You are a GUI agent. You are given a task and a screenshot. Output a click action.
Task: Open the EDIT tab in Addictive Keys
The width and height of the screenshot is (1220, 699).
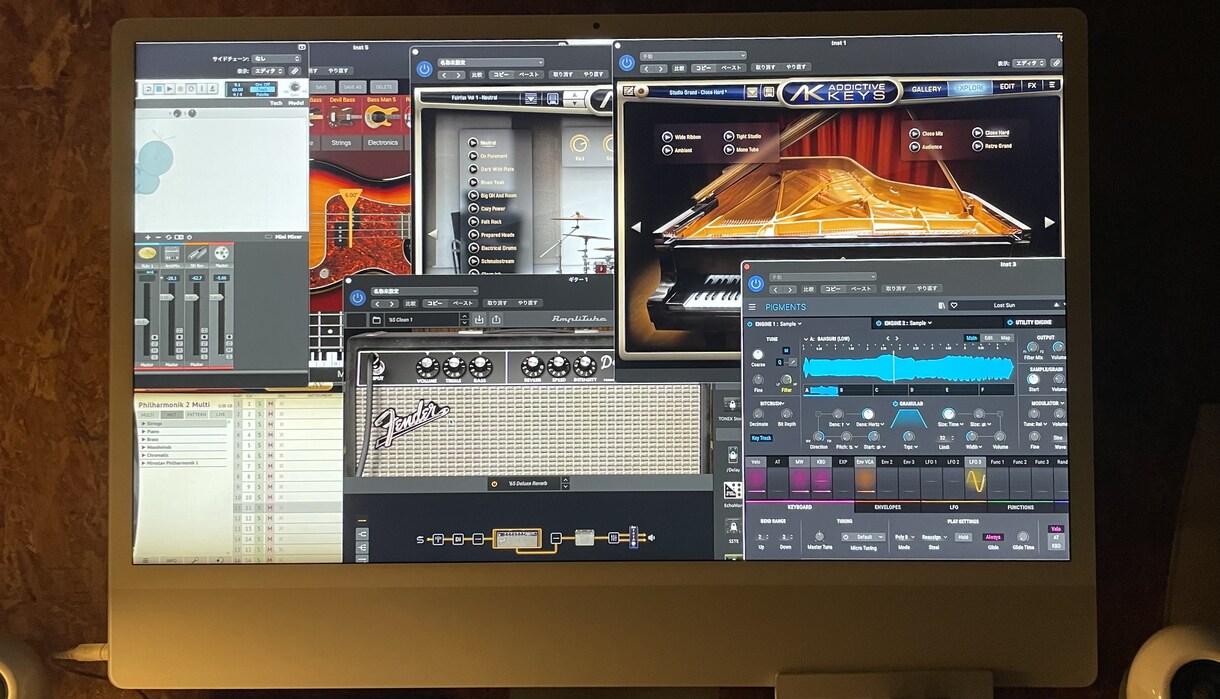[x=1007, y=87]
